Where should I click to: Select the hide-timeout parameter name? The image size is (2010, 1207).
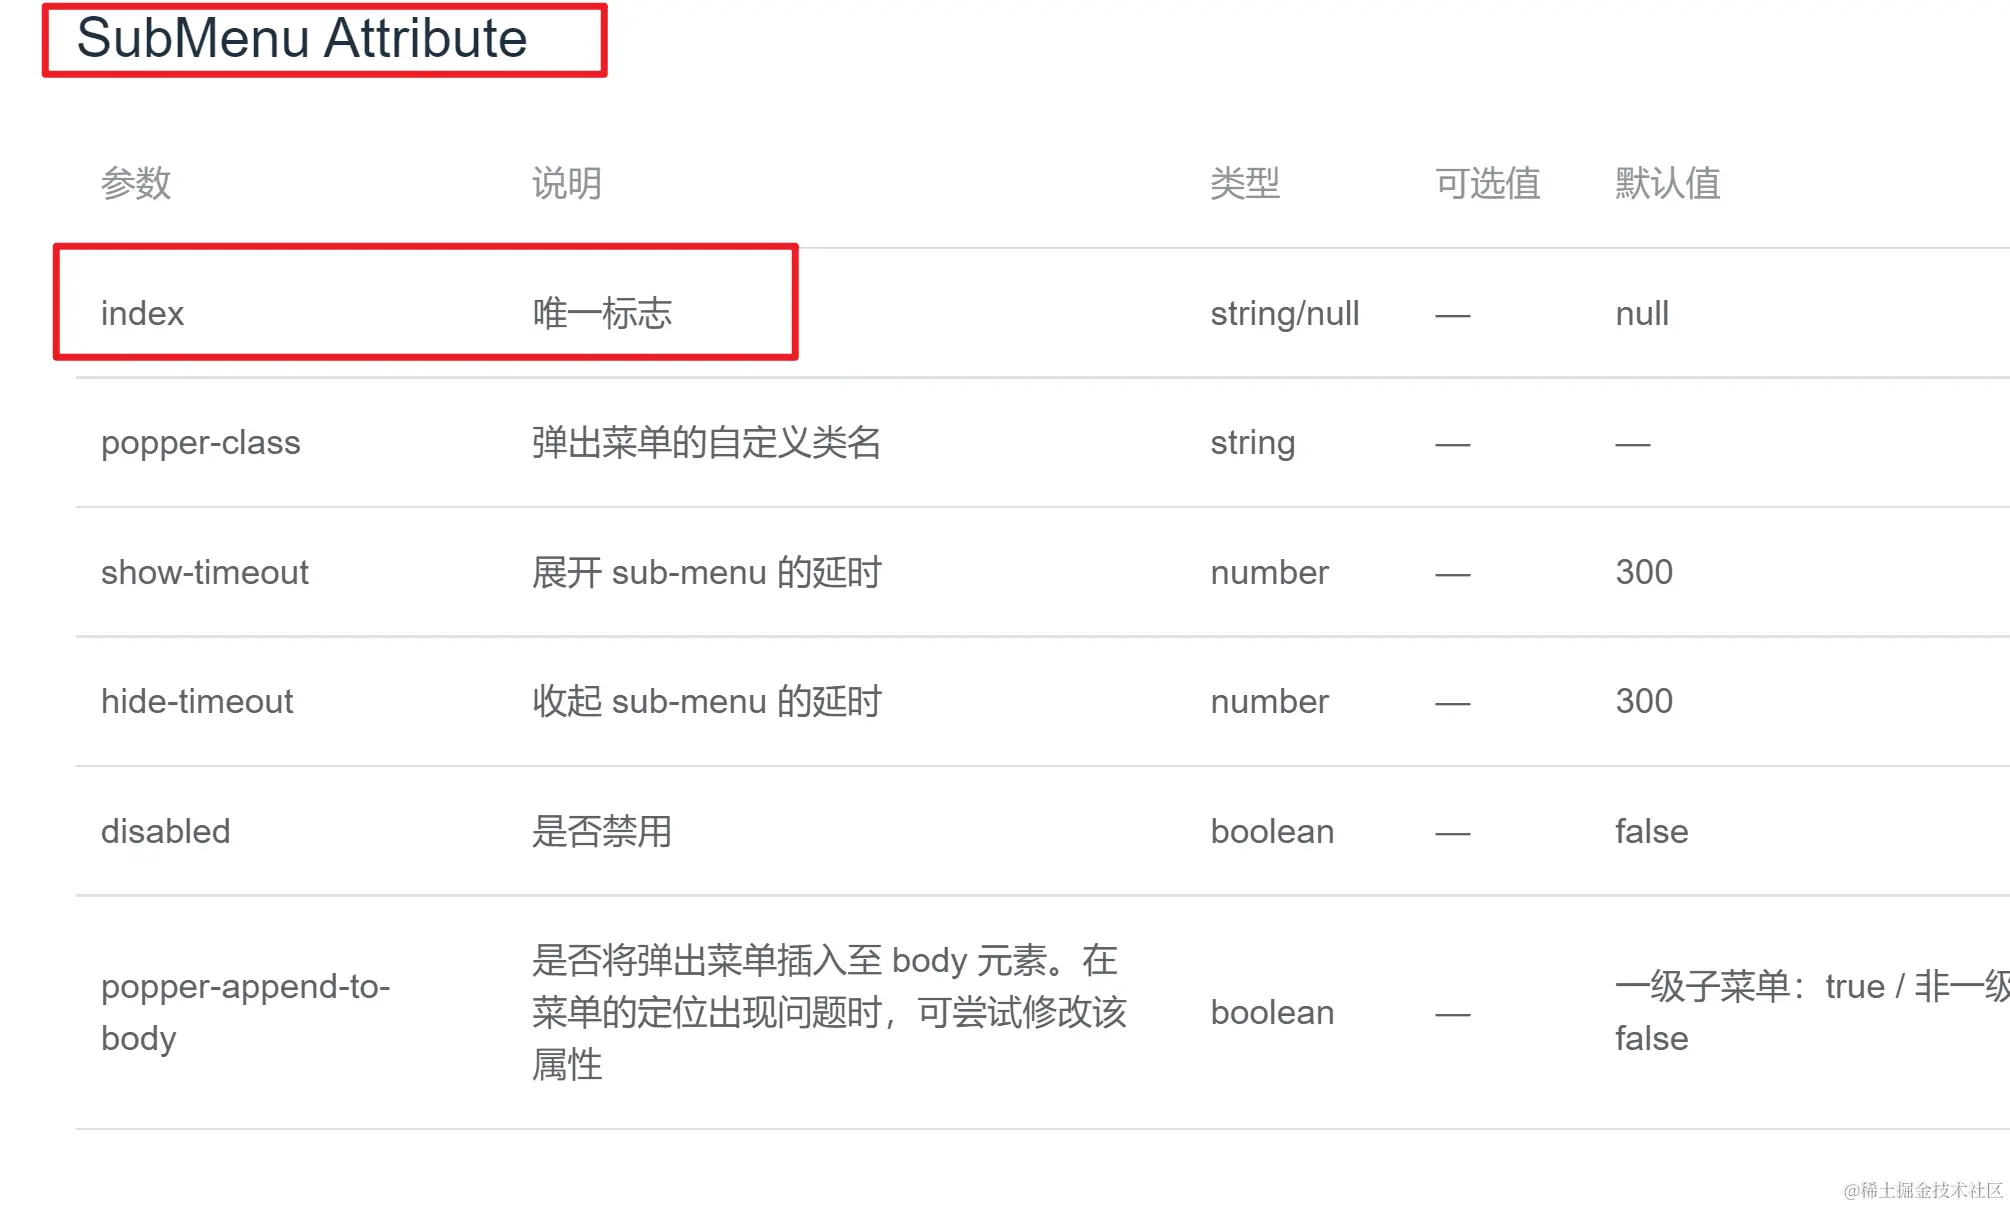point(196,701)
